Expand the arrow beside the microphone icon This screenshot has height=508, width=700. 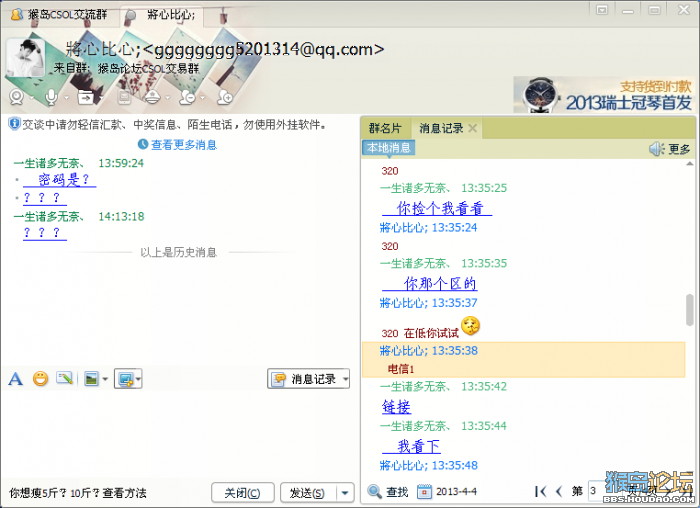[67, 98]
